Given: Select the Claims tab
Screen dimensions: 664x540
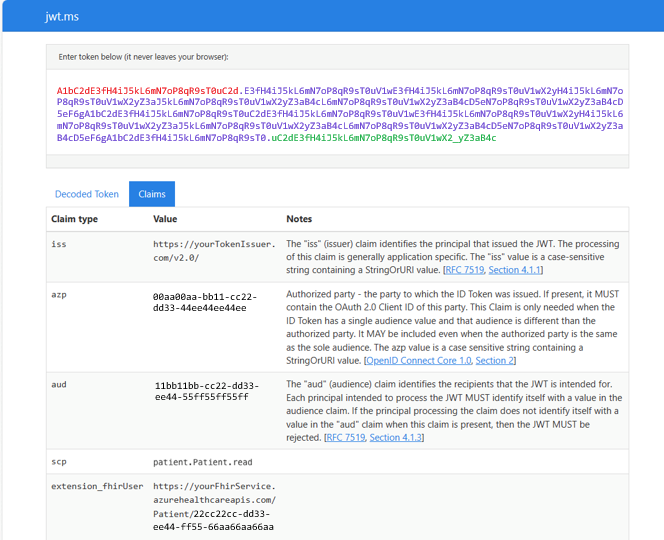Looking at the screenshot, I should click(152, 194).
